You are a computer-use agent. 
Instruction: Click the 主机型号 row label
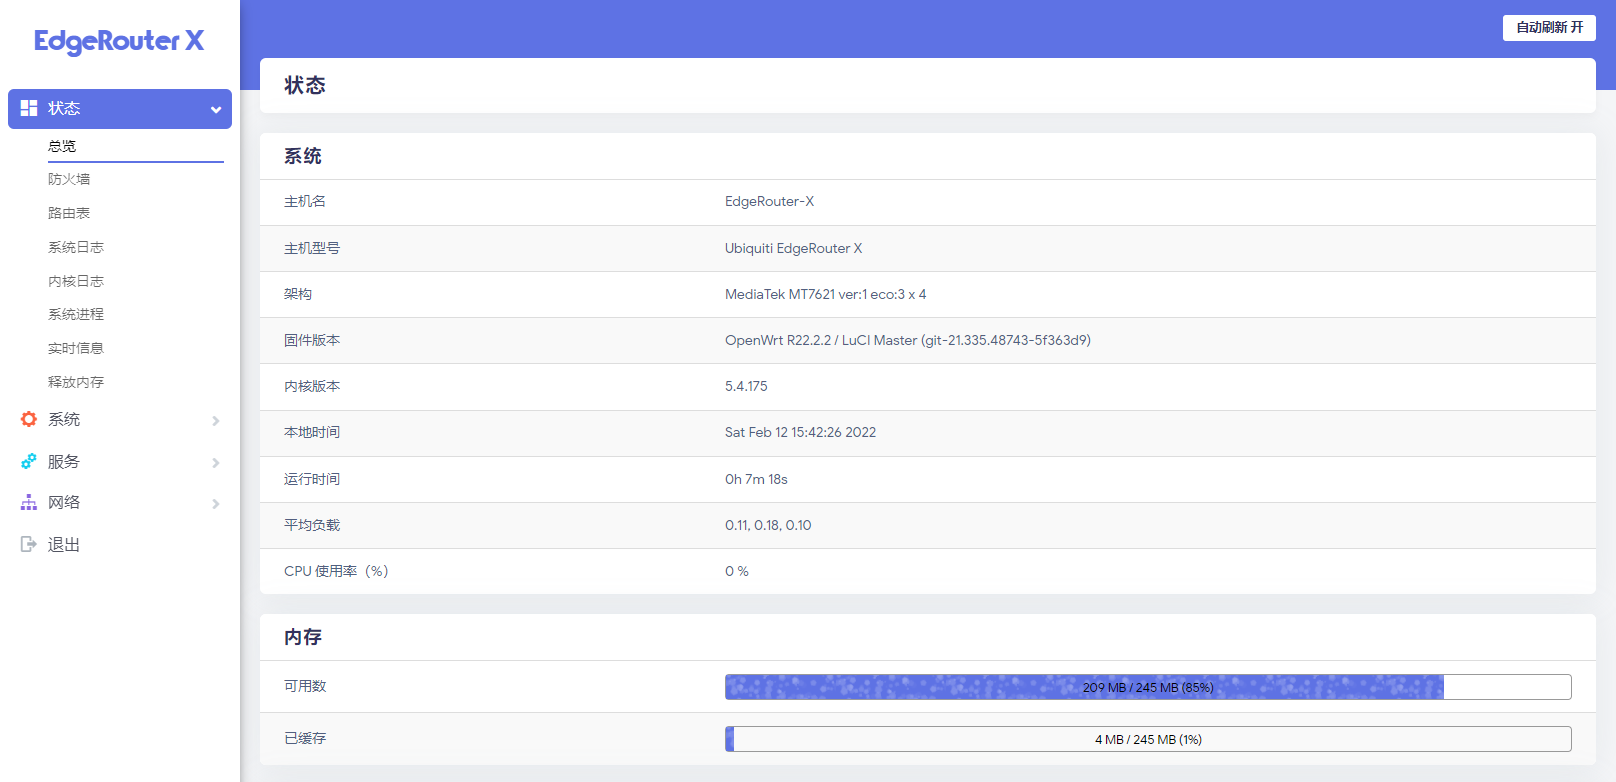[x=312, y=248]
